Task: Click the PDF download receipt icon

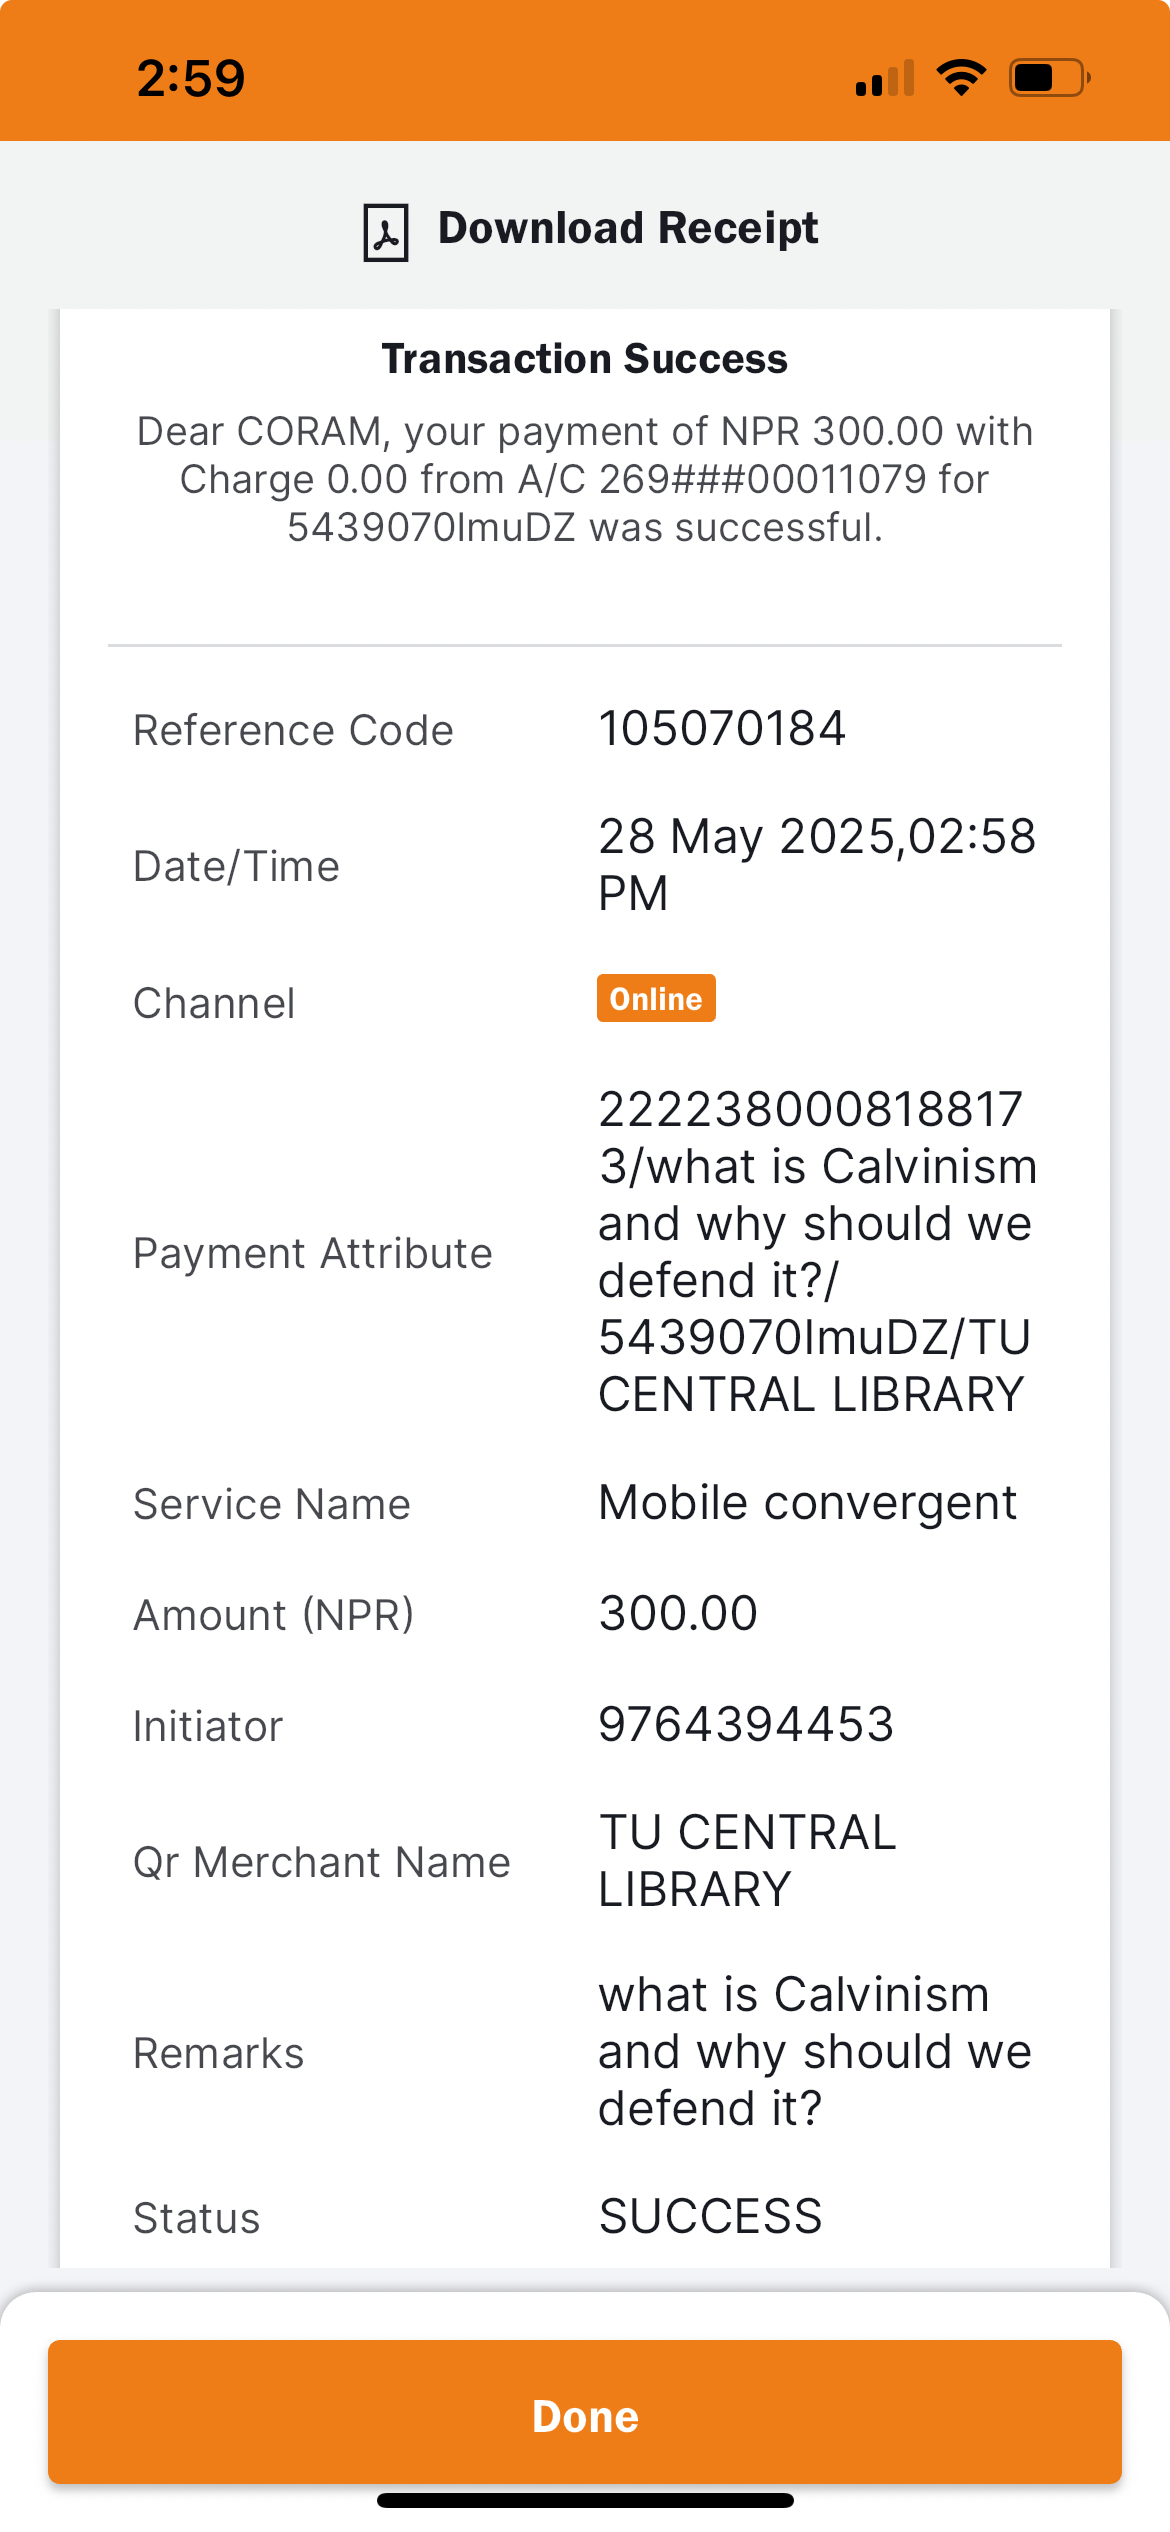Action: pyautogui.click(x=385, y=232)
